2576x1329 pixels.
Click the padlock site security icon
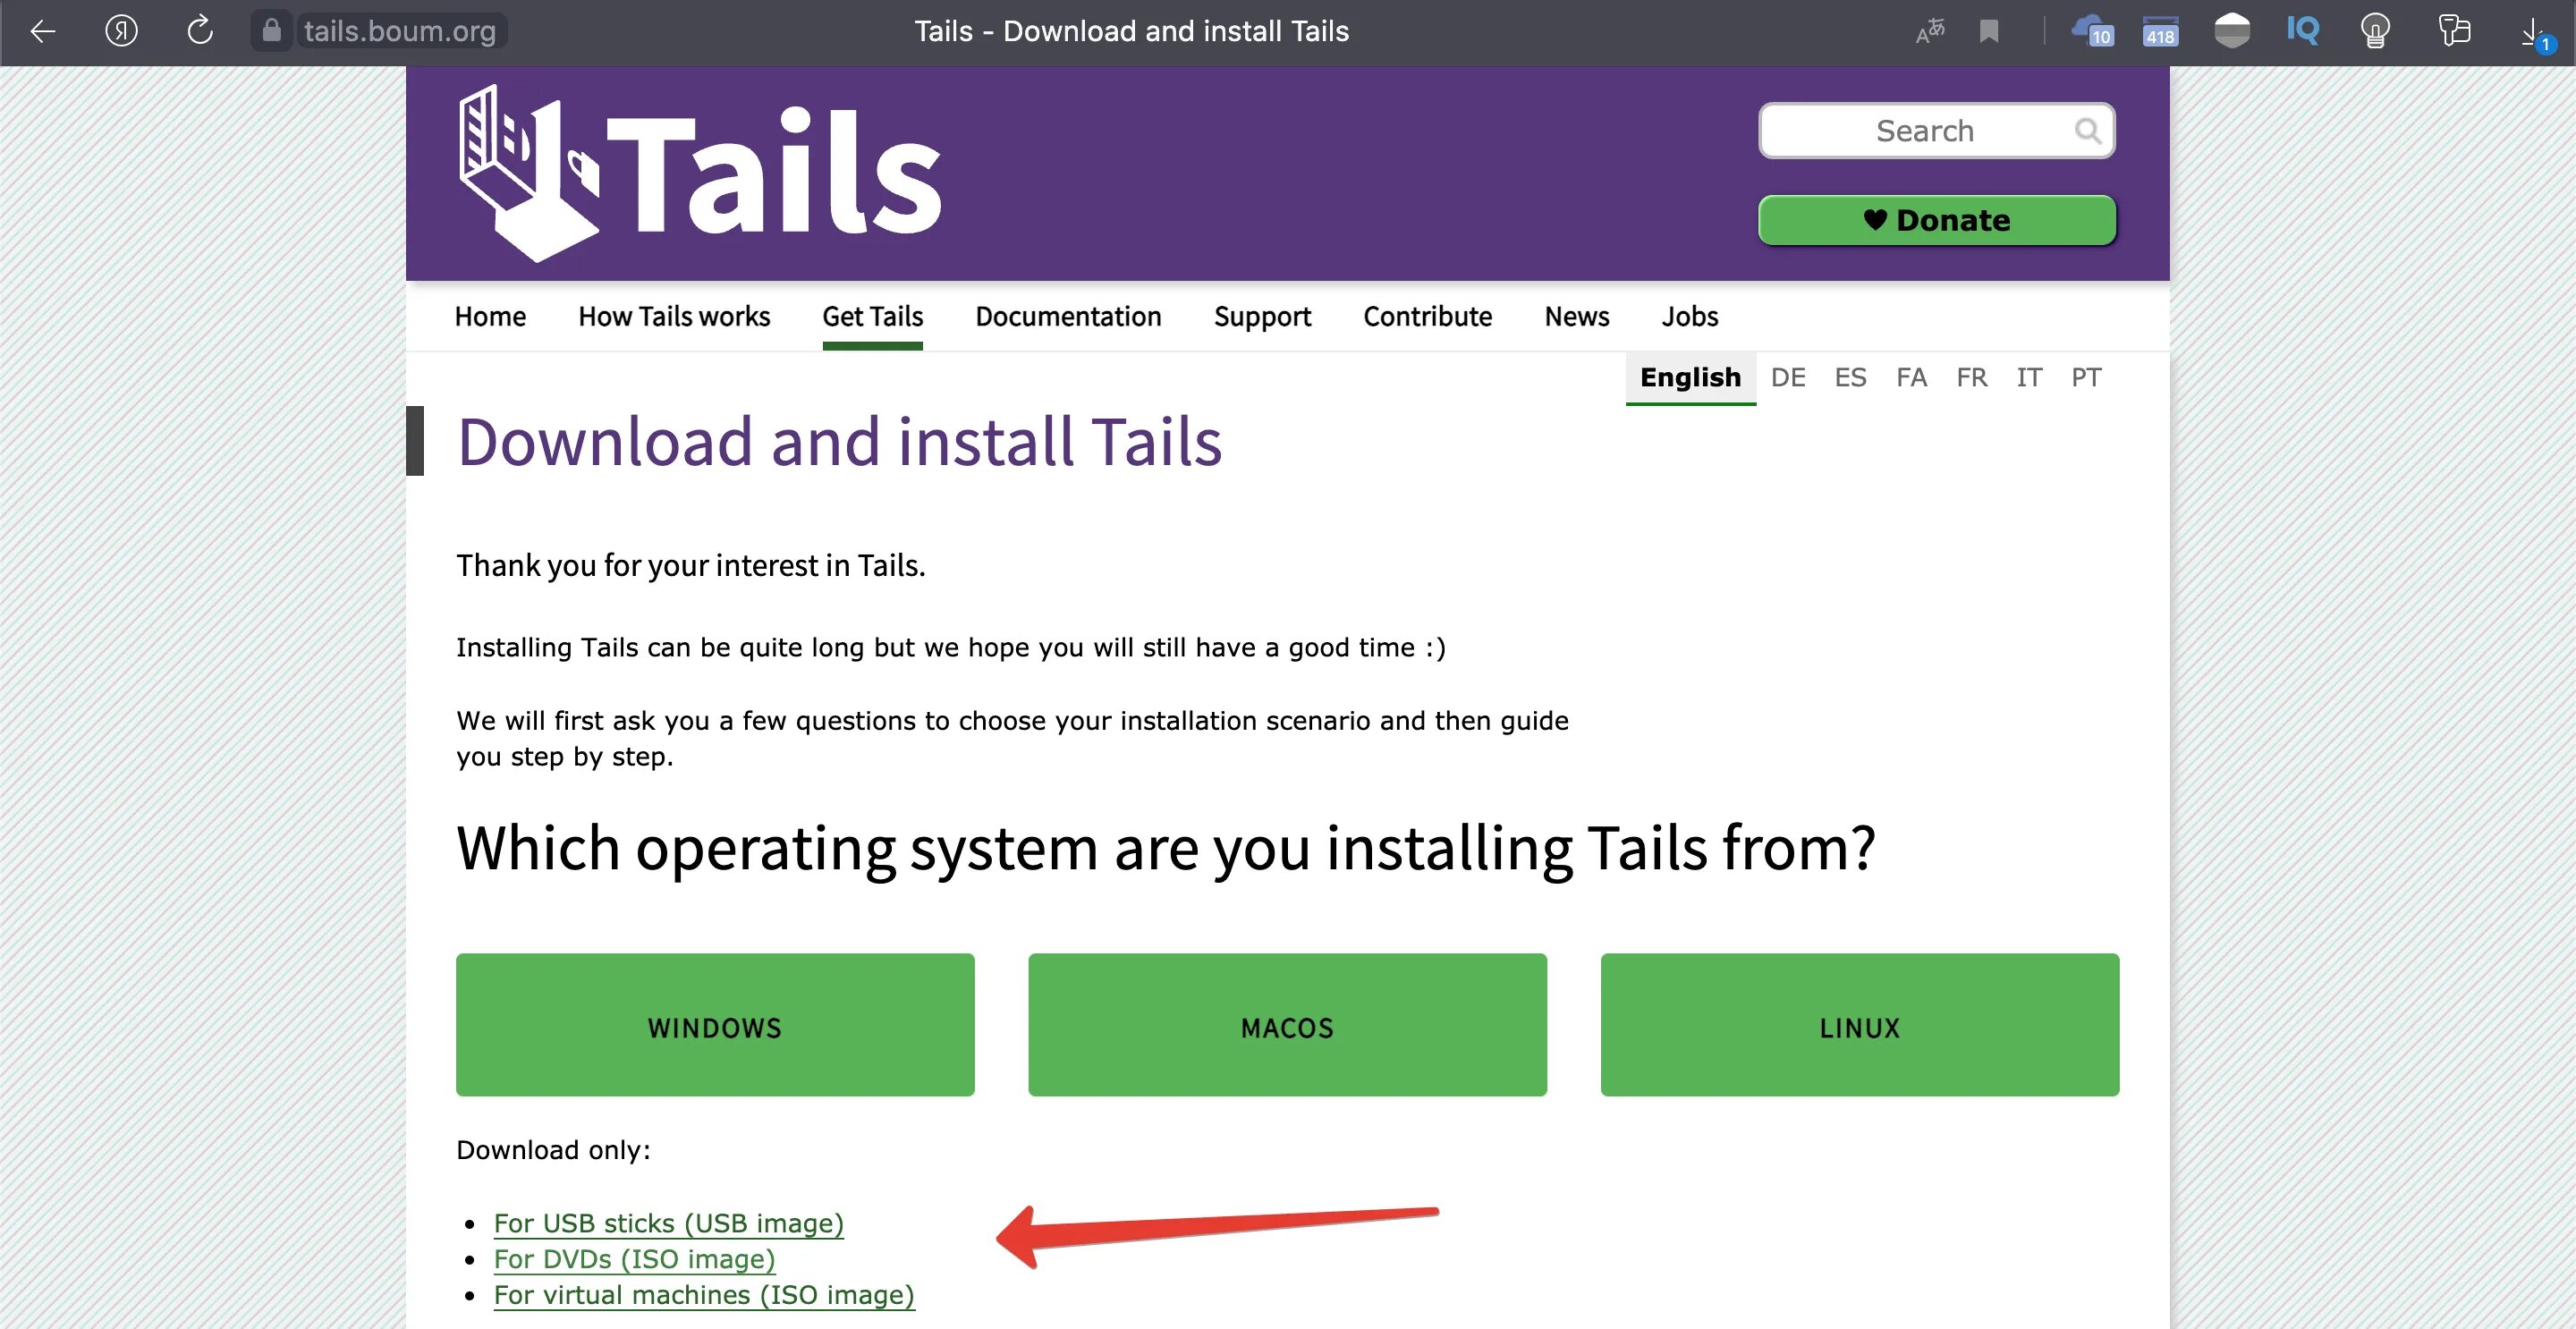coord(271,31)
